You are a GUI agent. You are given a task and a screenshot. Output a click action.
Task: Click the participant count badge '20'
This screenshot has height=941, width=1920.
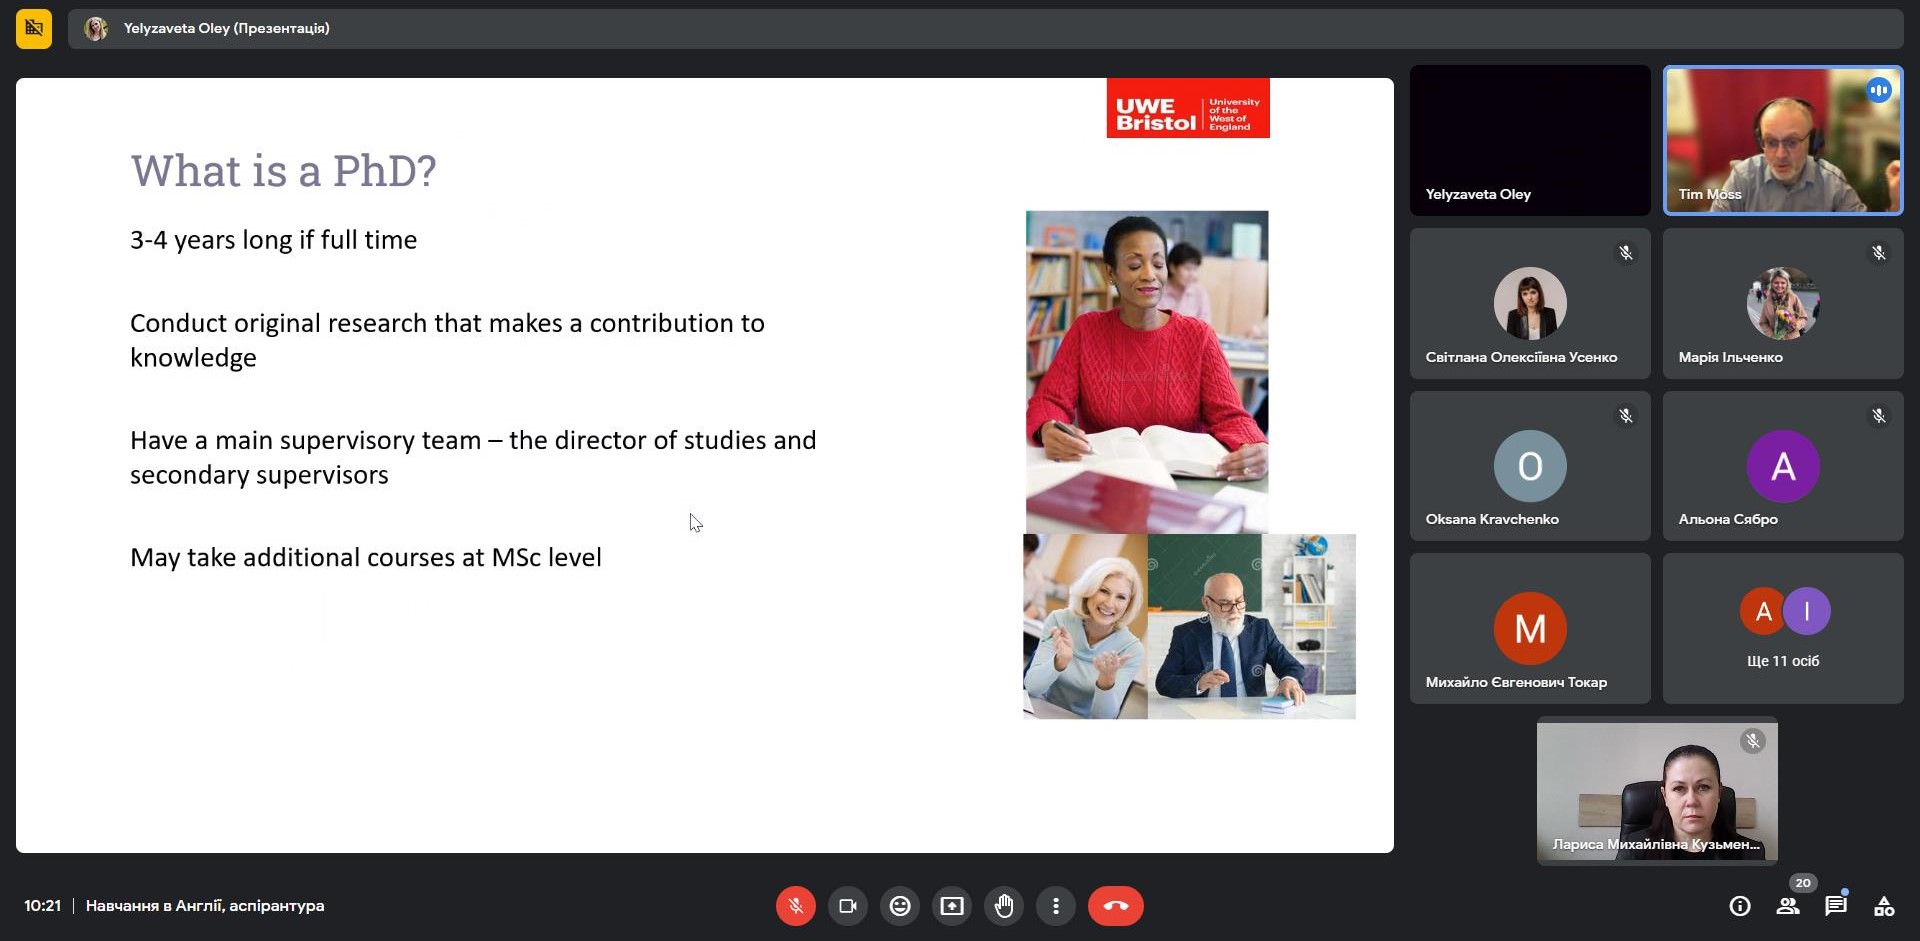[x=1802, y=883]
